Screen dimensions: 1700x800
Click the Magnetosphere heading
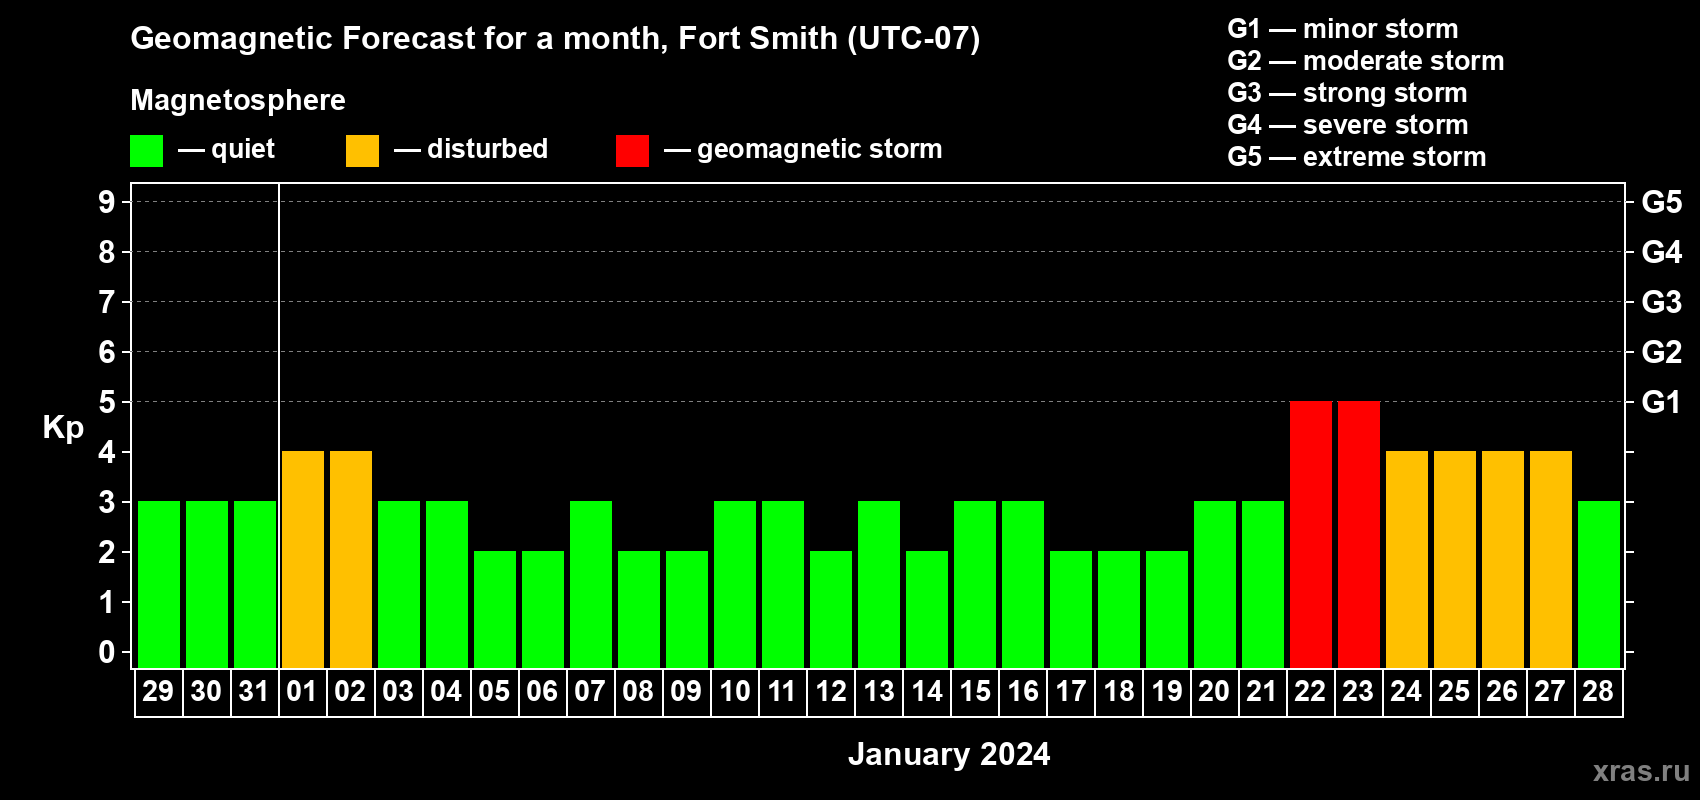pos(238,100)
